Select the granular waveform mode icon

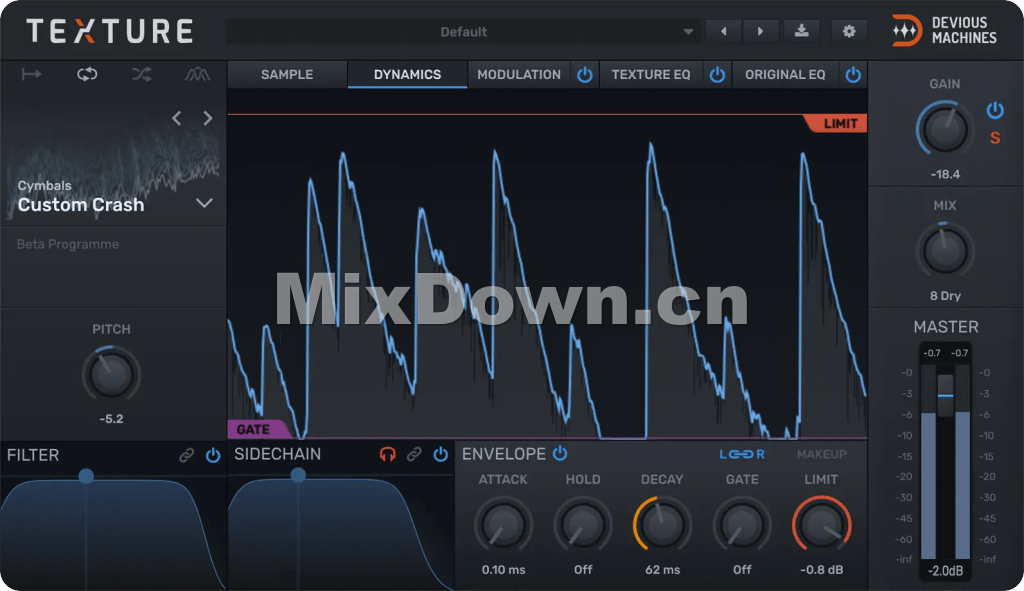pos(197,74)
